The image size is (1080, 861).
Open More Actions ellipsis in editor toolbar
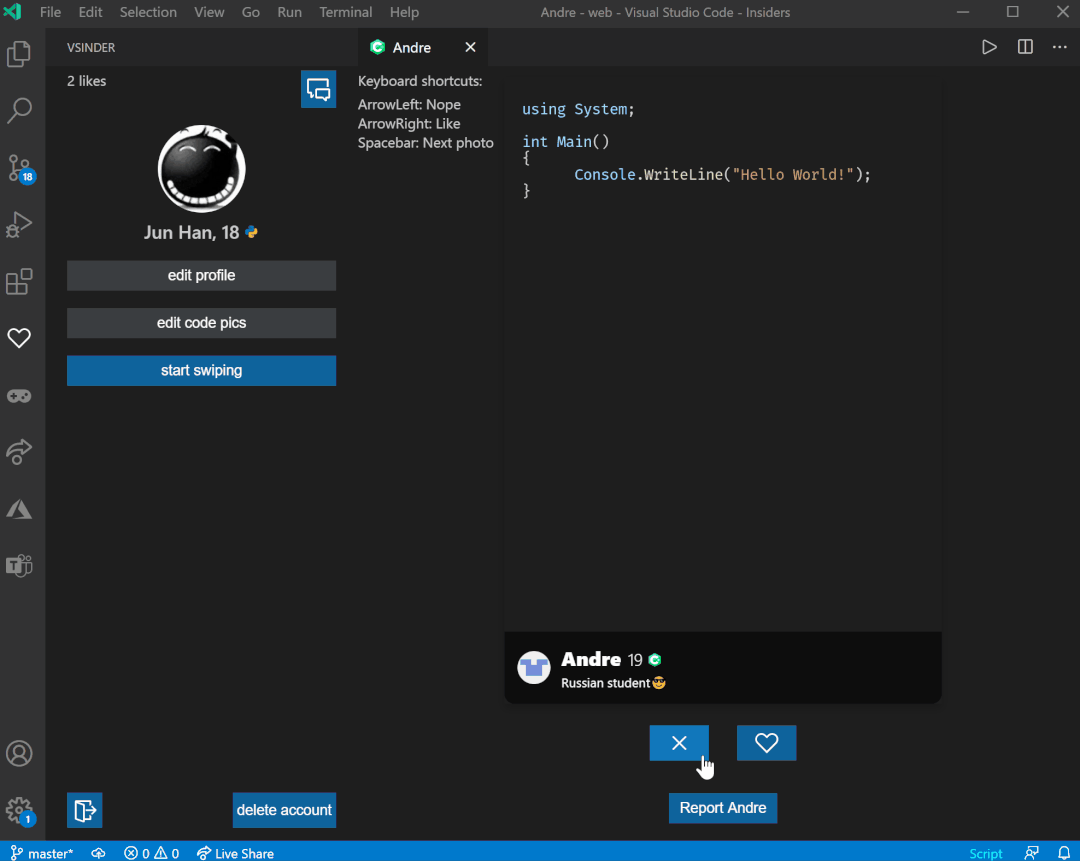point(1059,47)
